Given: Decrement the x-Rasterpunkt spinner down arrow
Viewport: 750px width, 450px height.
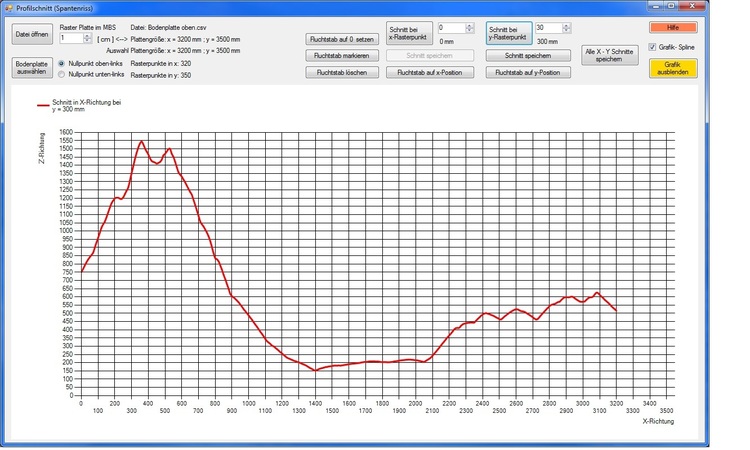Looking at the screenshot, I should coord(470,31).
